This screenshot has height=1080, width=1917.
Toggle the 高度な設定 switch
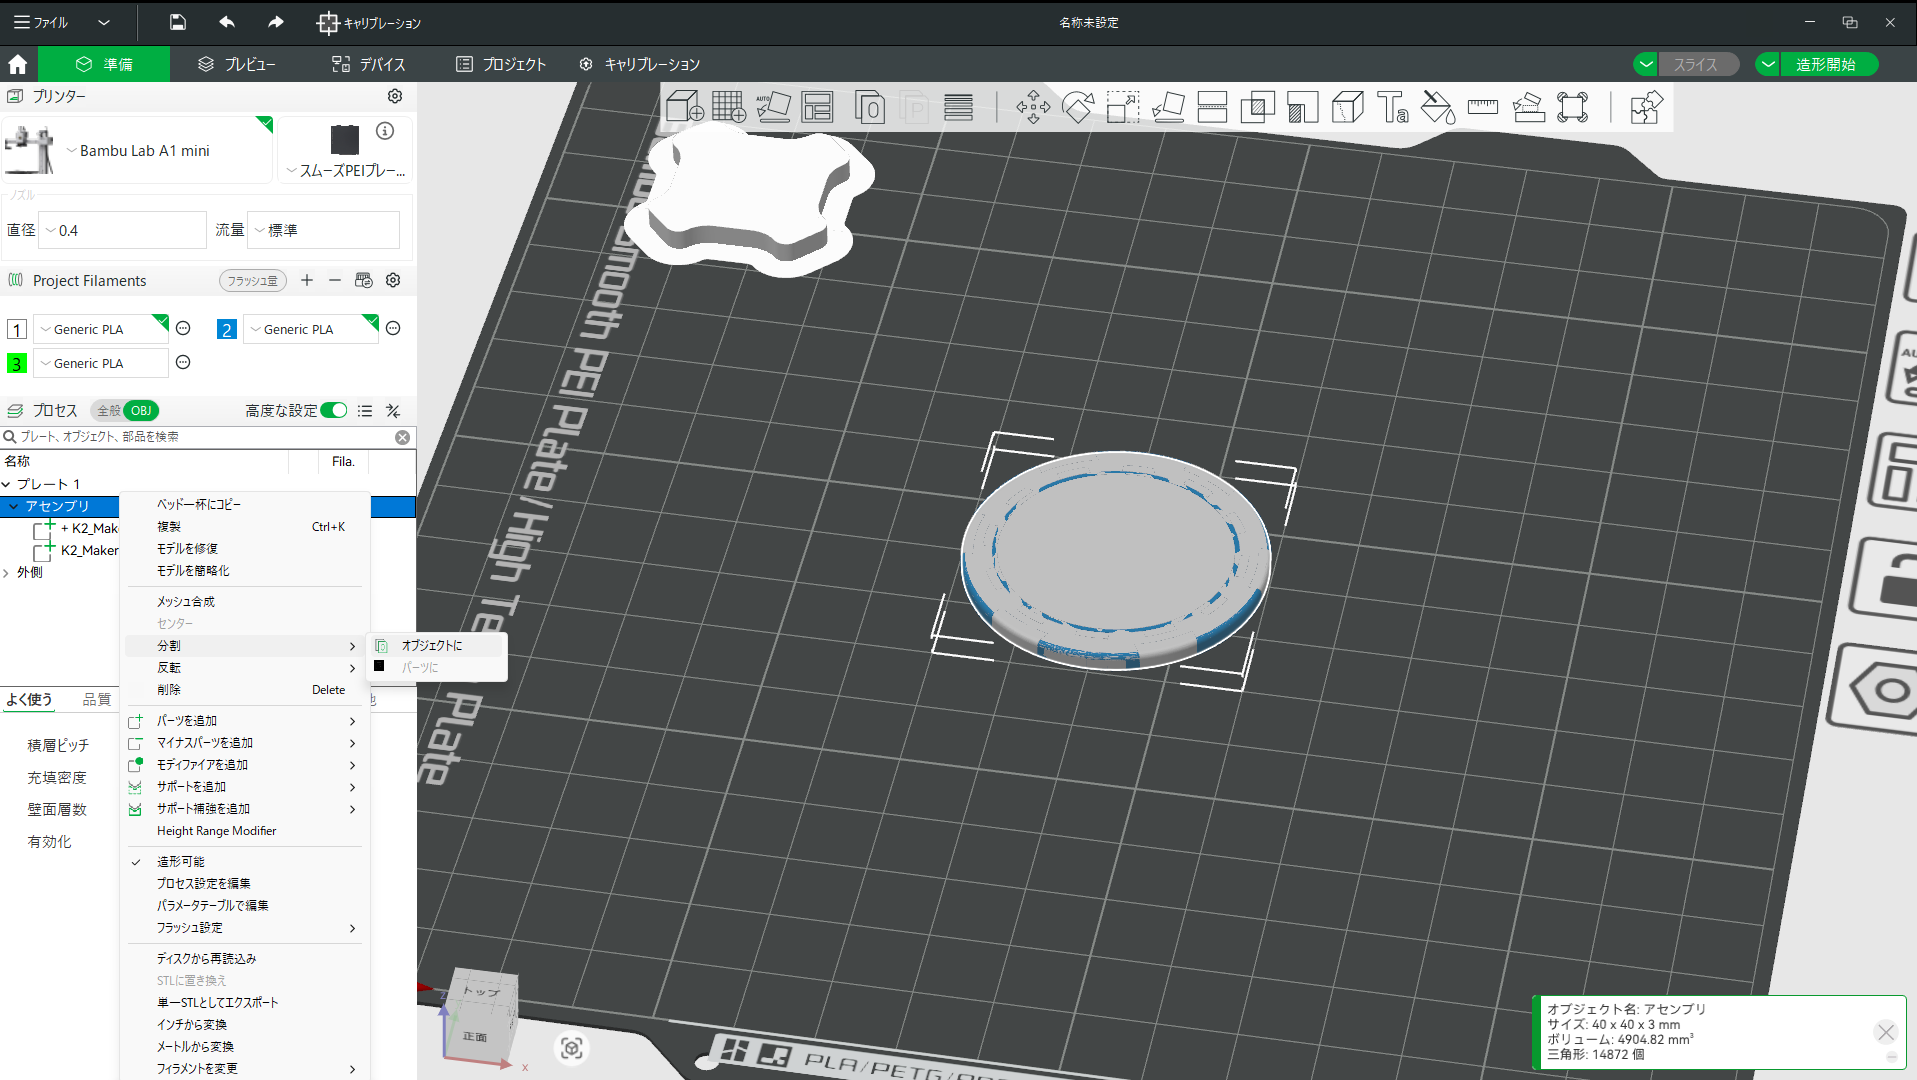click(334, 410)
